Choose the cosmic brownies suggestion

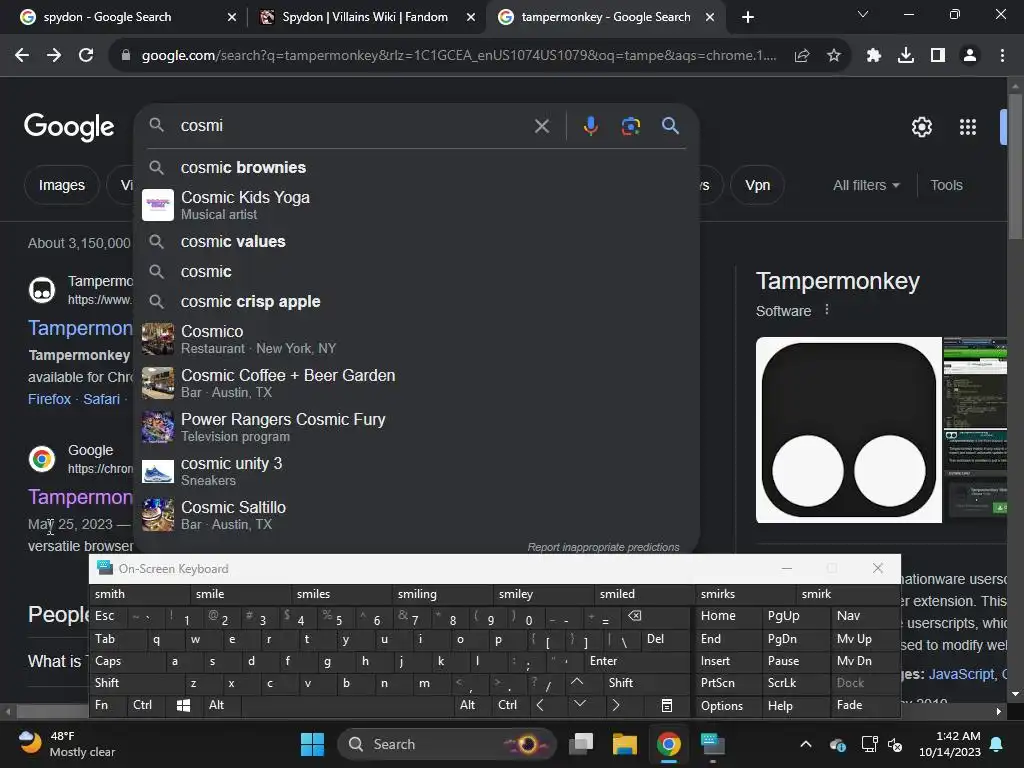pos(416,168)
